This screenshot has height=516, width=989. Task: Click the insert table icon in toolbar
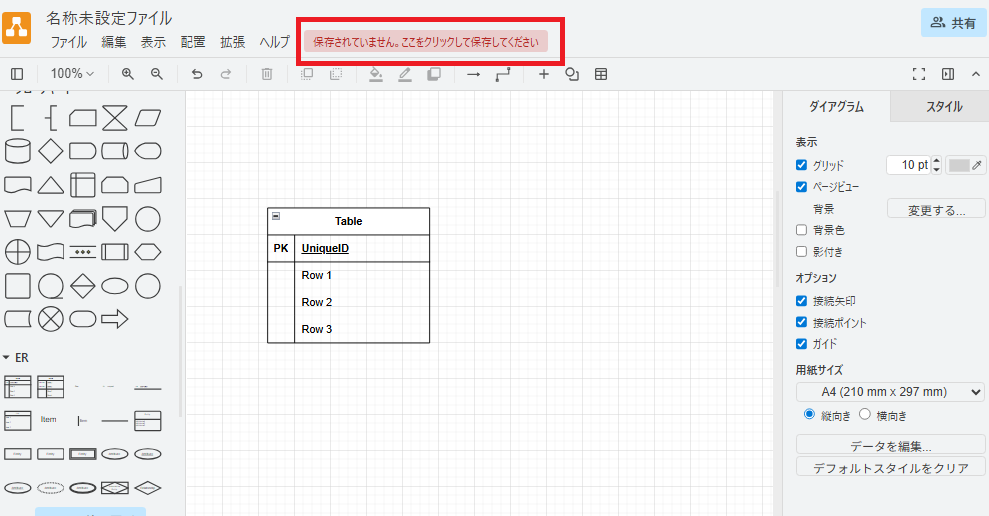601,74
